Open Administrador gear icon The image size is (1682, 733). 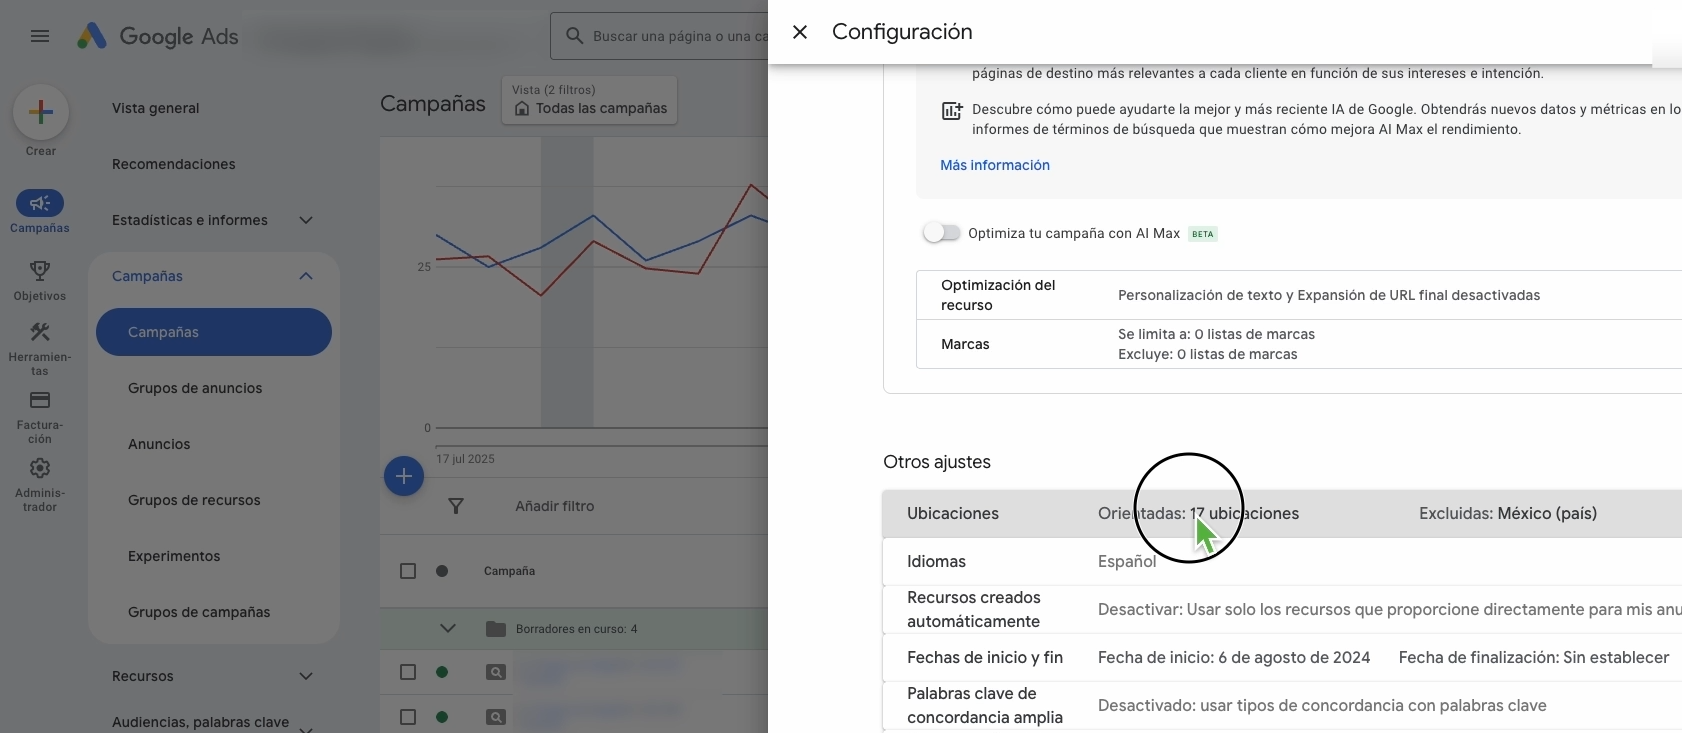tap(40, 468)
